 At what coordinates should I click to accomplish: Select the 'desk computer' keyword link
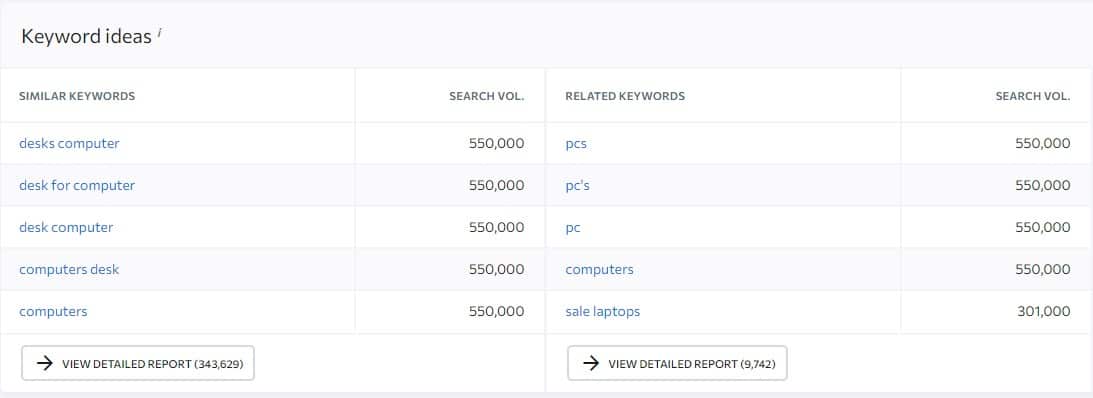tap(66, 227)
